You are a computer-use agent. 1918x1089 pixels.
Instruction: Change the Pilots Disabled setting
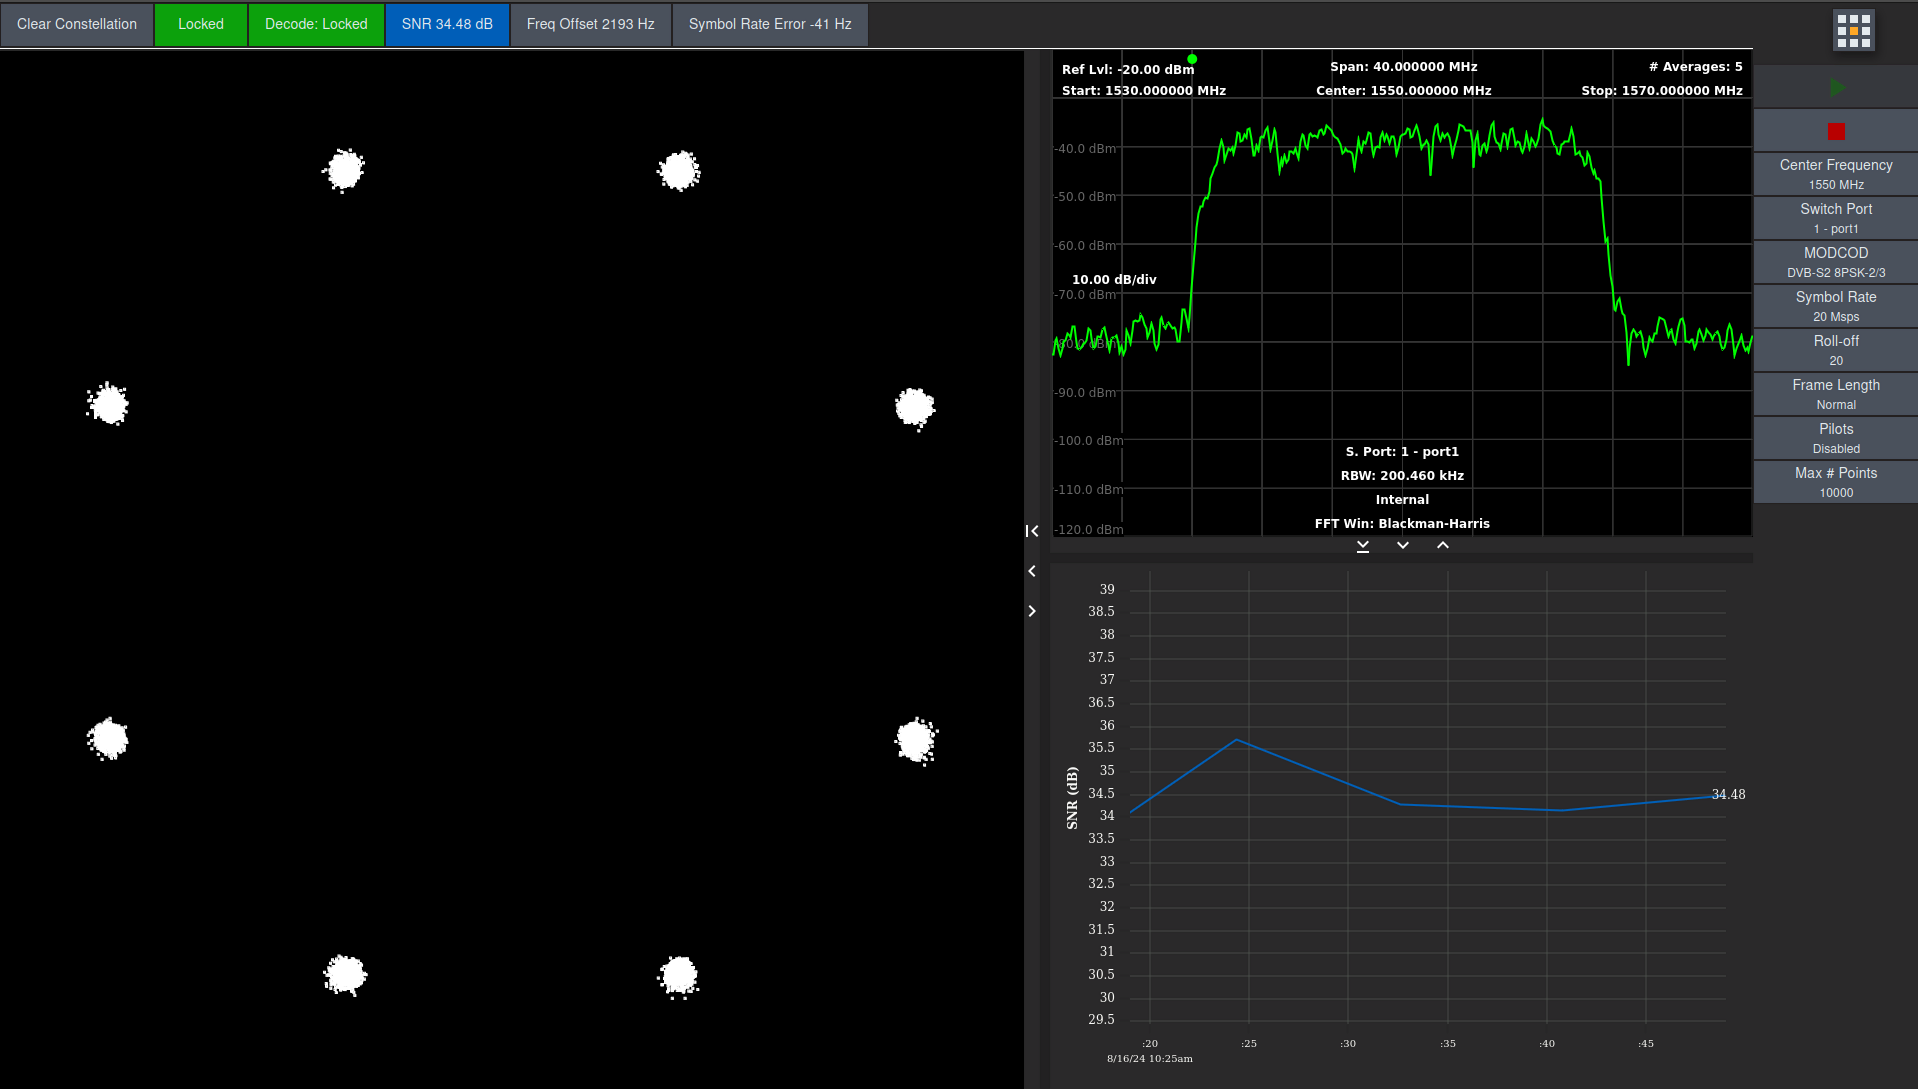(1835, 438)
